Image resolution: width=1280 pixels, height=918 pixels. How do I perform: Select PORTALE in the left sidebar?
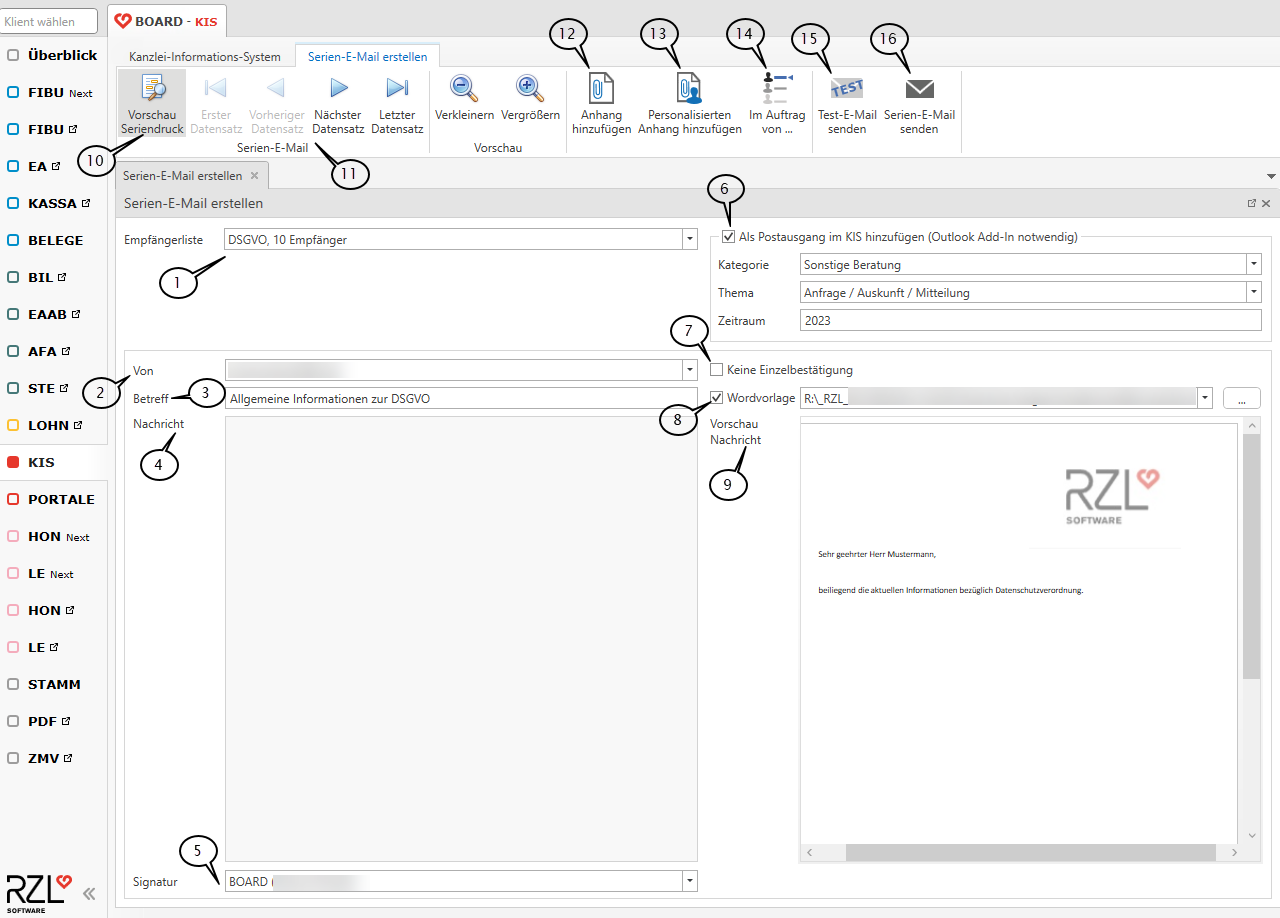[x=60, y=499]
